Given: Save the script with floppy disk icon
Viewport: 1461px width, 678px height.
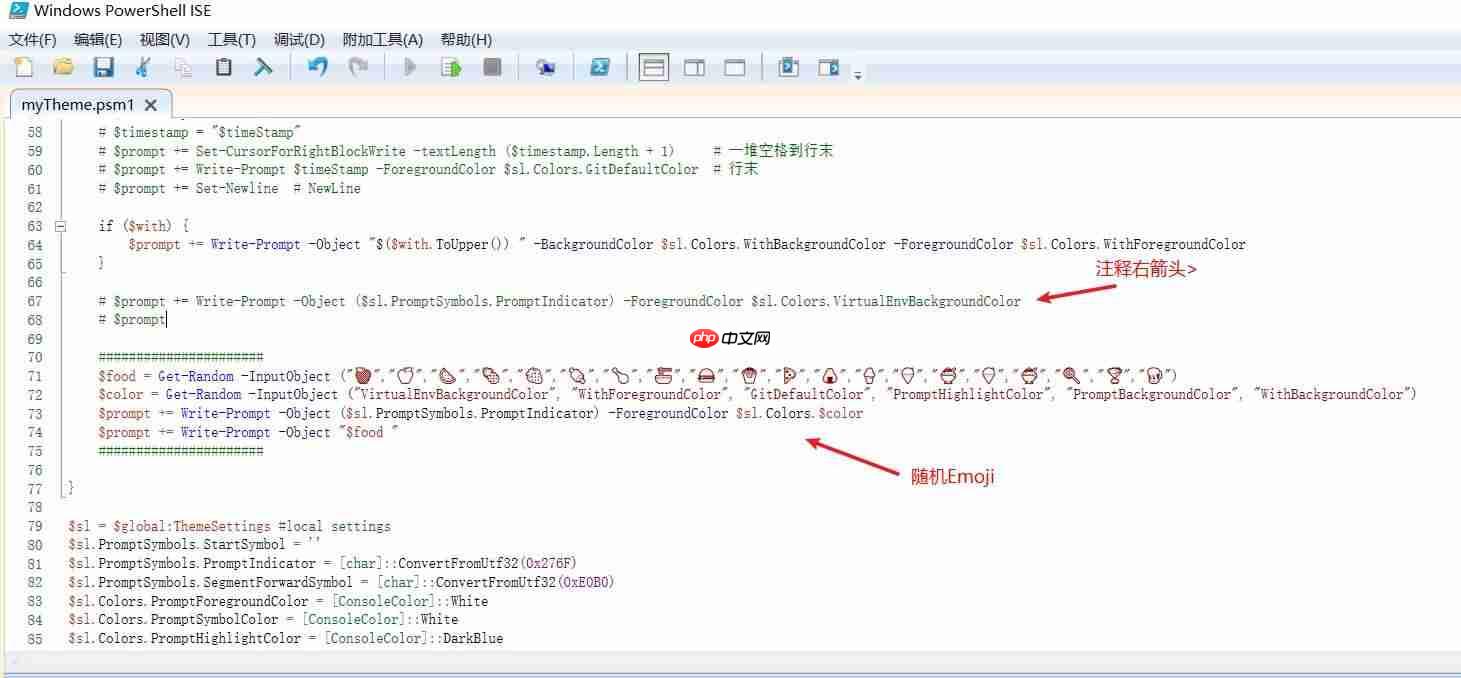Looking at the screenshot, I should (103, 67).
